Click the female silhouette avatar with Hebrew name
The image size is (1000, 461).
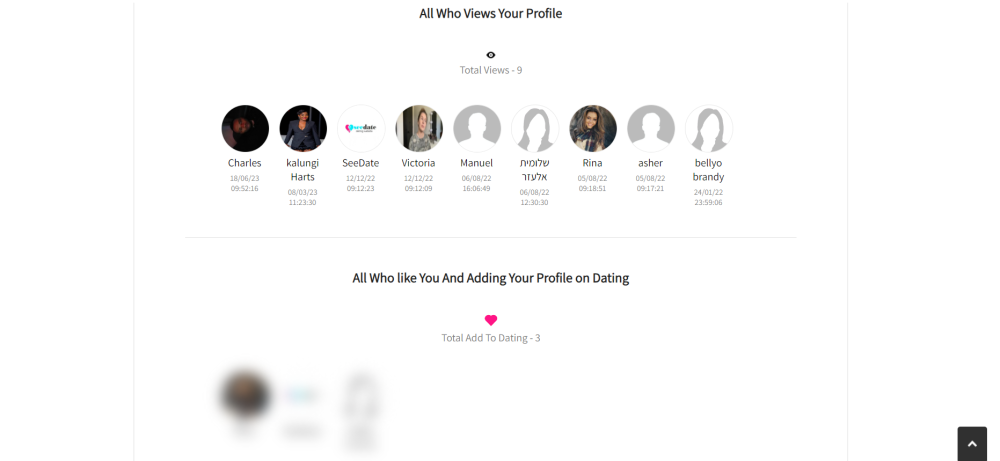click(x=535, y=128)
